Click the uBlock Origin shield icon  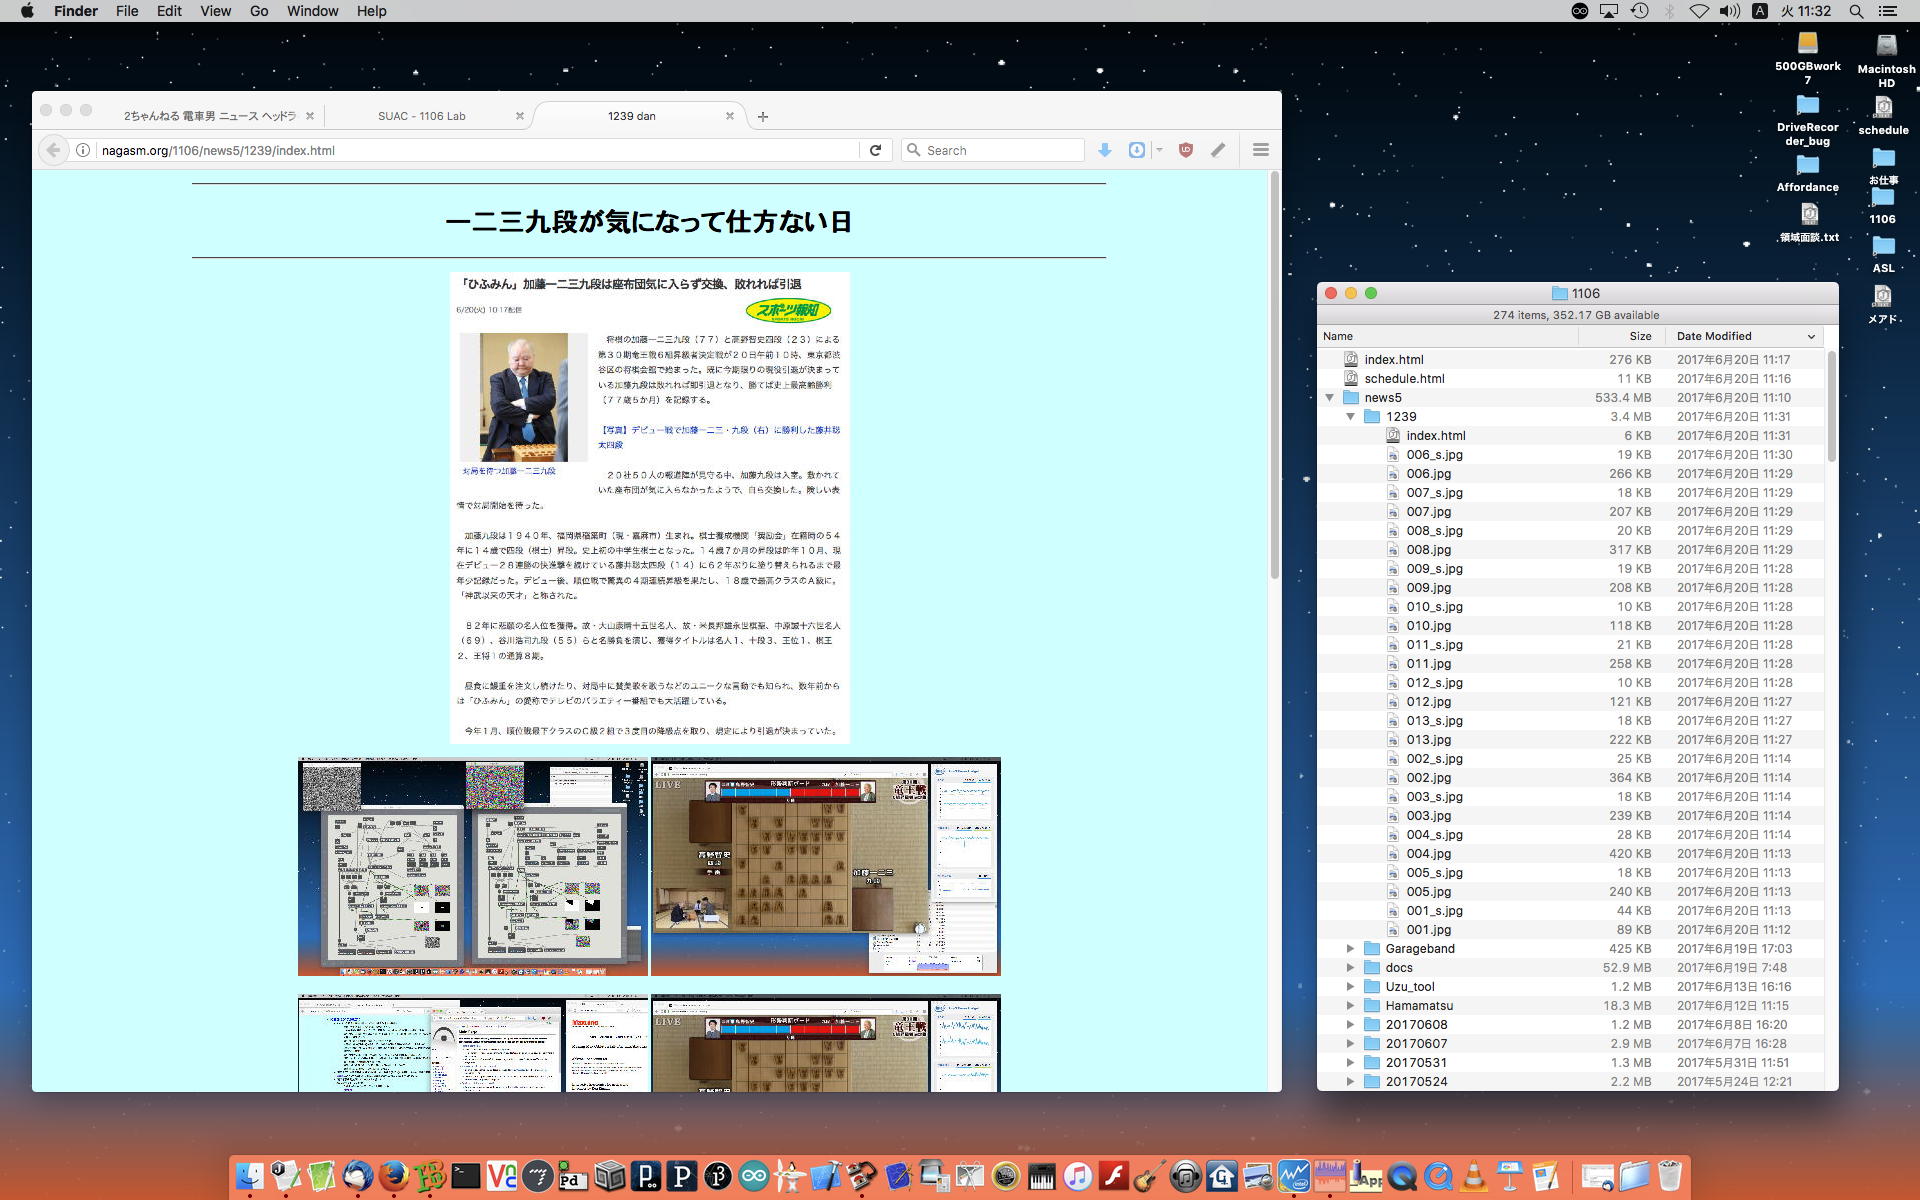pos(1186,150)
